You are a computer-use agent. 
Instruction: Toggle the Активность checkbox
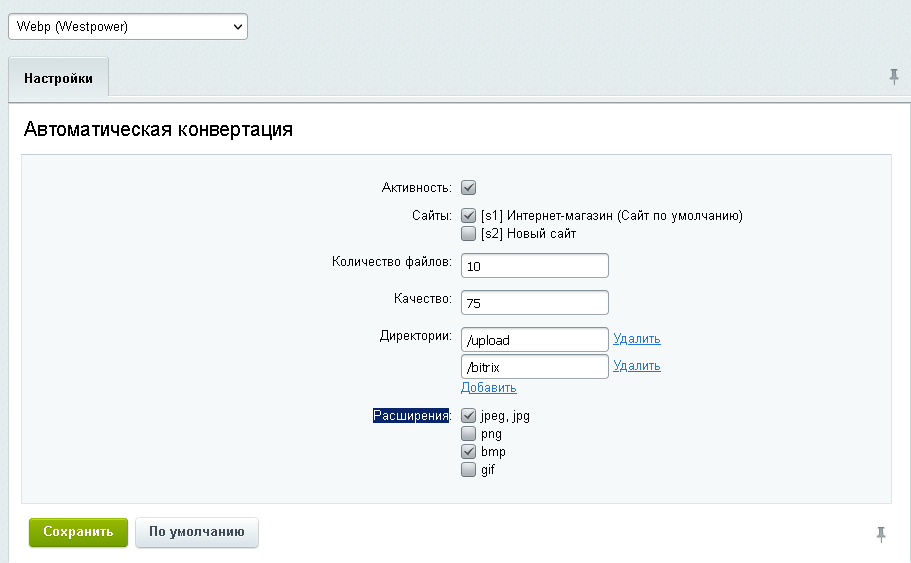468,187
